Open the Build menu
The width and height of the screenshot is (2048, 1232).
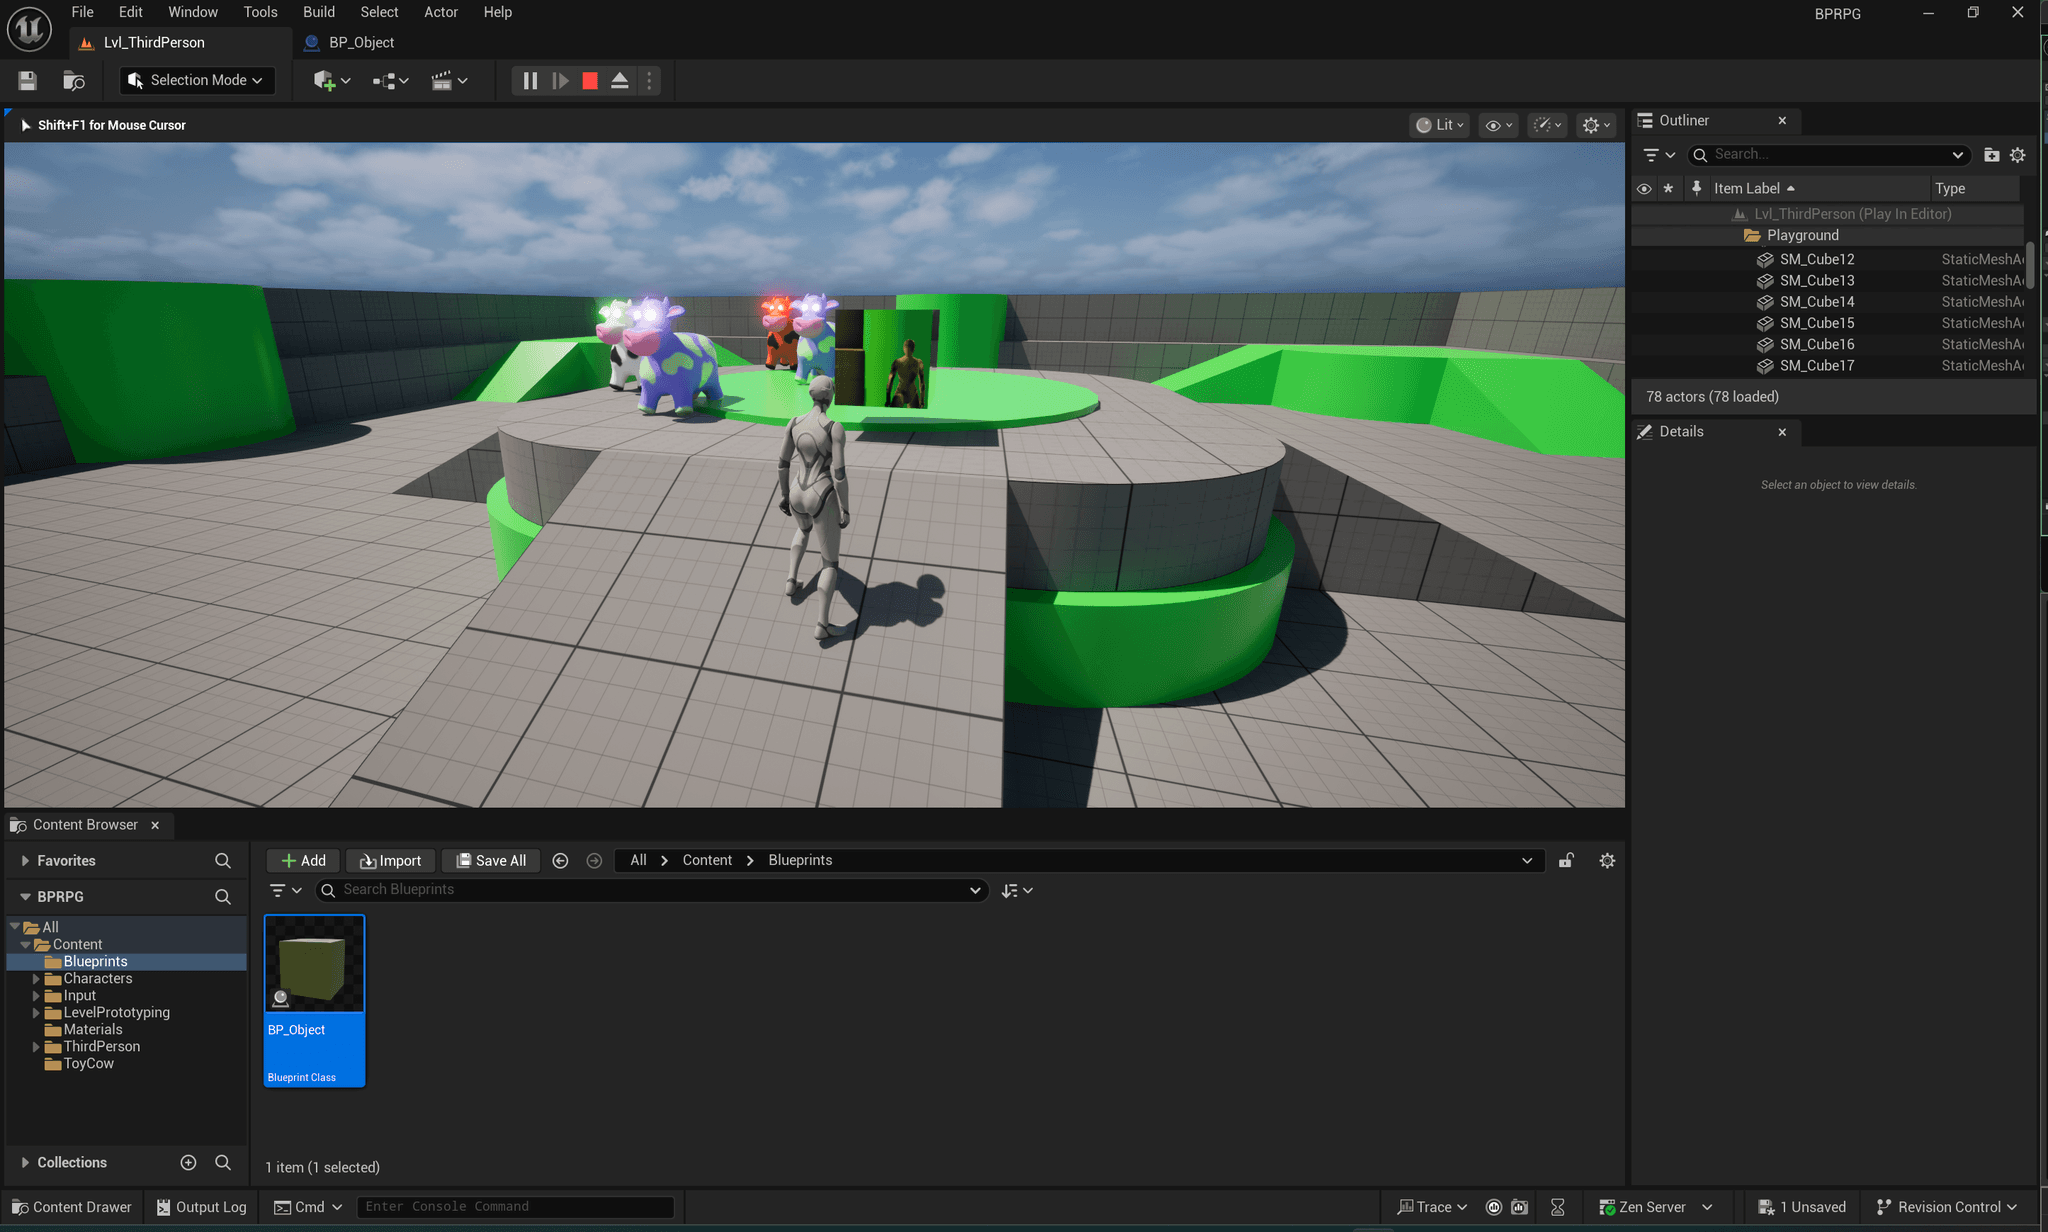coord(318,12)
